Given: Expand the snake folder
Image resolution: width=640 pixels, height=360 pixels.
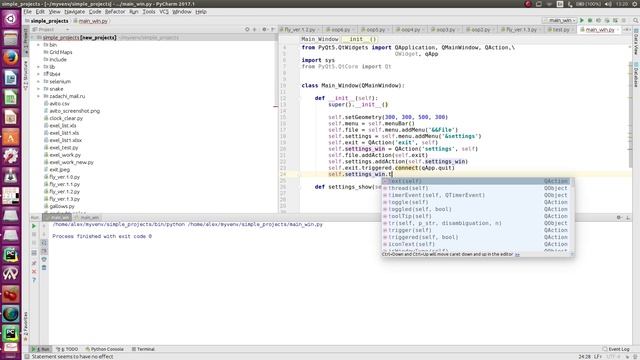Looking at the screenshot, I should point(39,89).
